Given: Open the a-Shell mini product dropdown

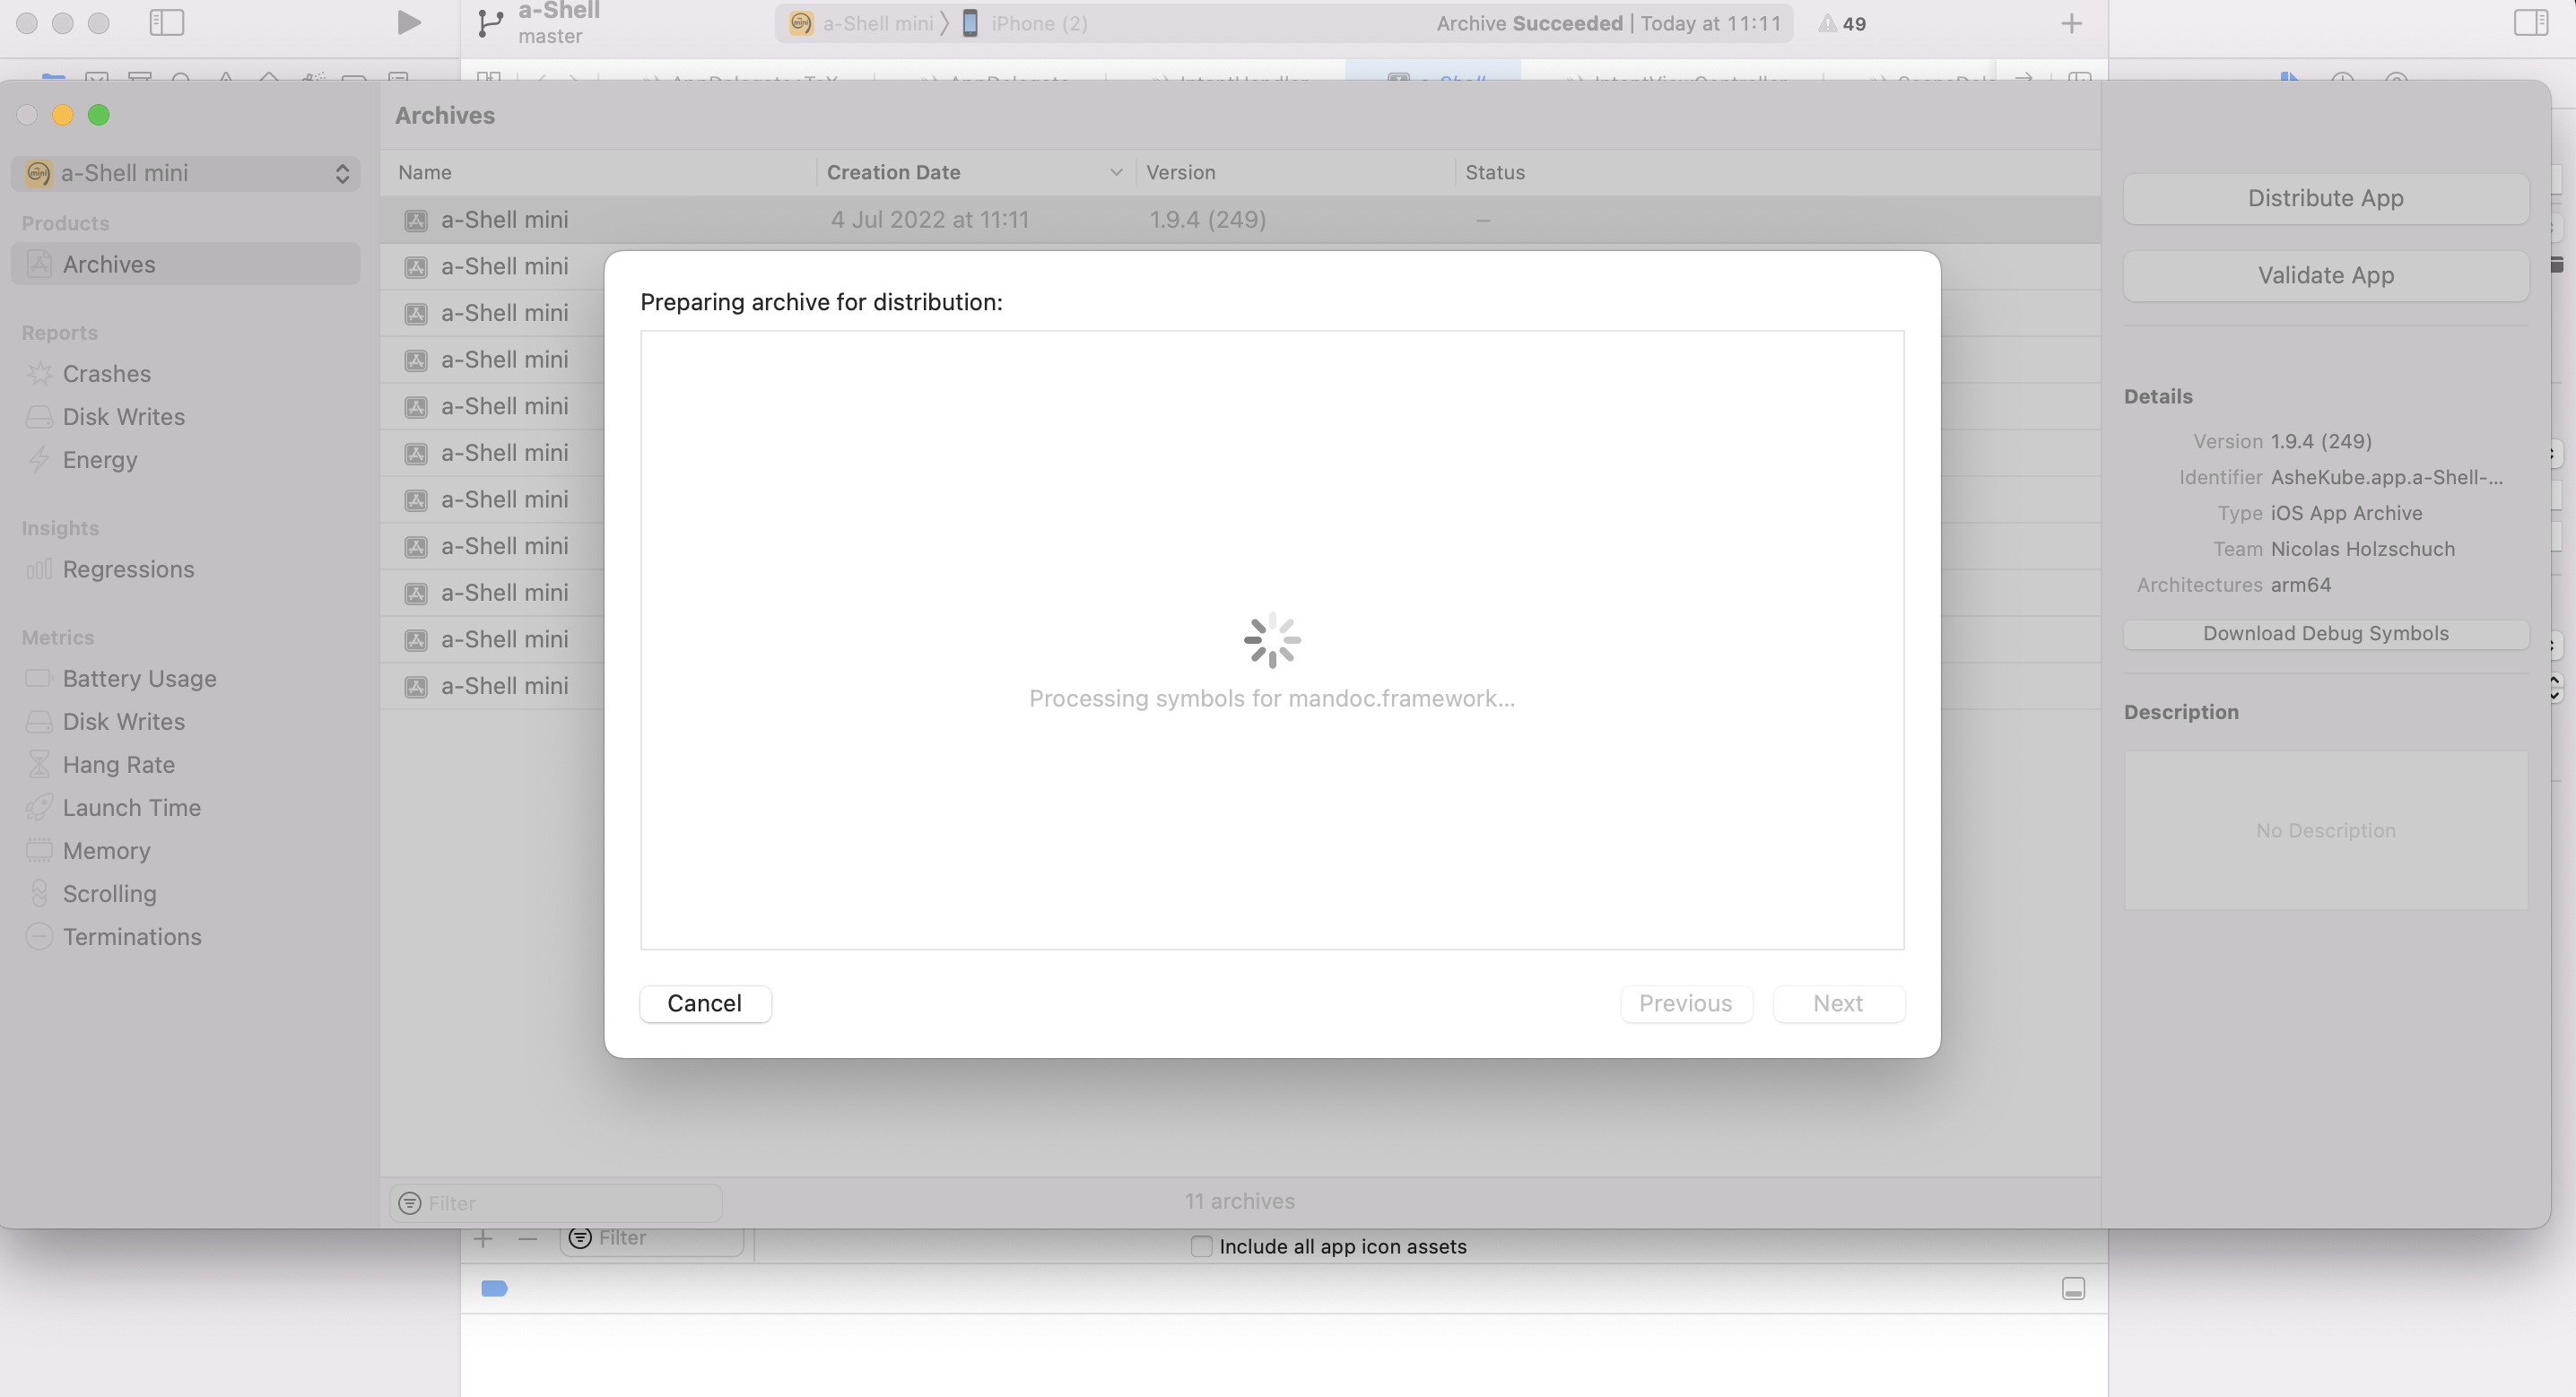Looking at the screenshot, I should (x=186, y=173).
